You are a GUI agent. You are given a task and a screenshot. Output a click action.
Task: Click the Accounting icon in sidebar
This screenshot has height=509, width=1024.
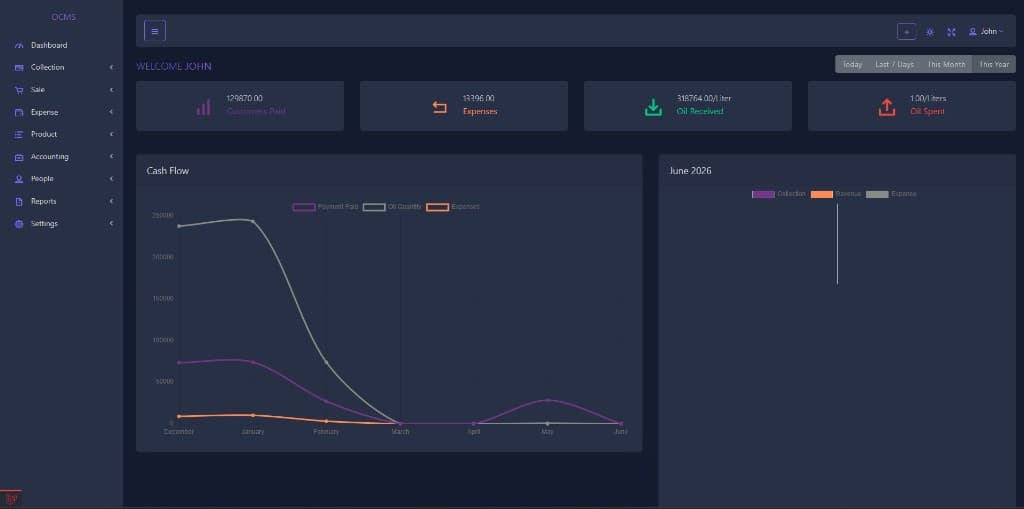19,157
